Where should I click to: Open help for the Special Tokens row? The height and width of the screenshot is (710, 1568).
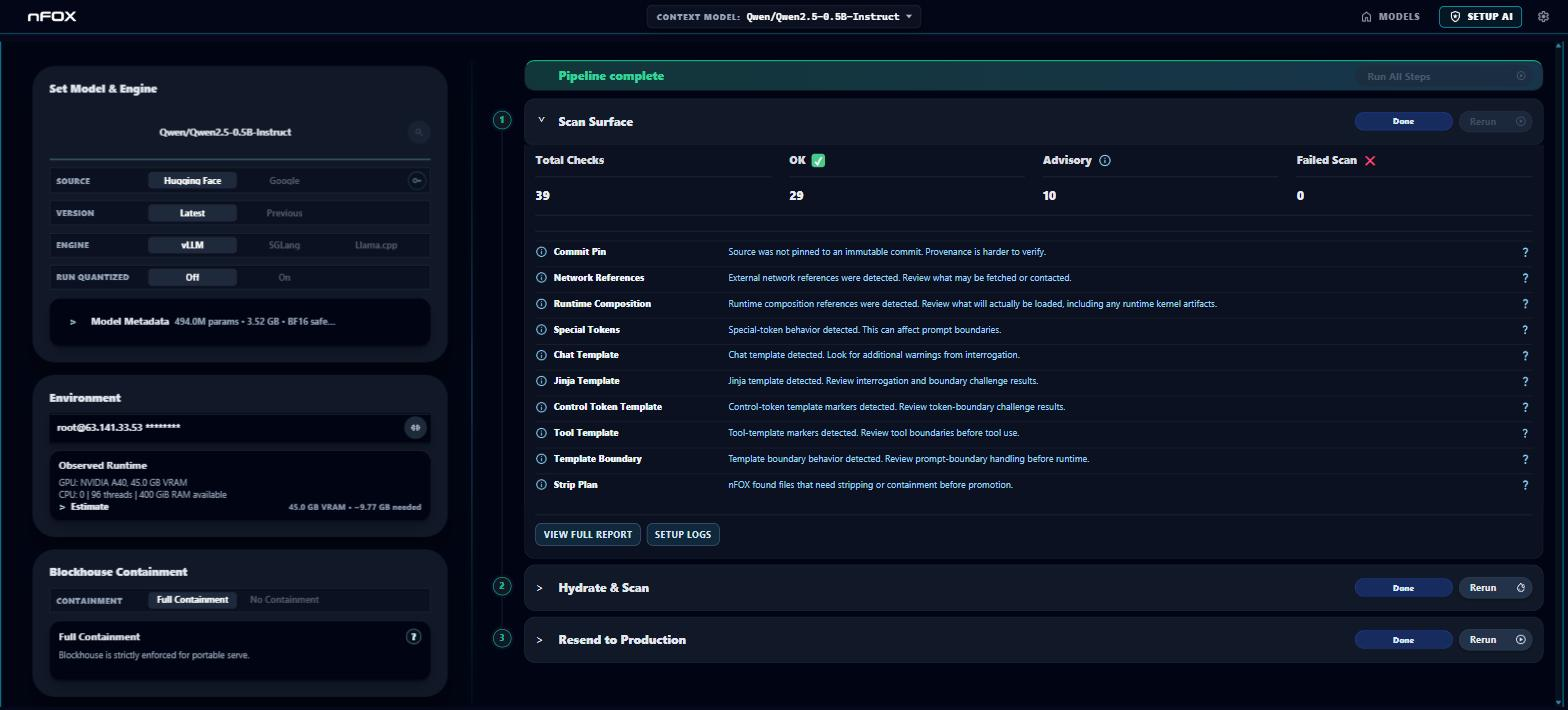point(1525,331)
